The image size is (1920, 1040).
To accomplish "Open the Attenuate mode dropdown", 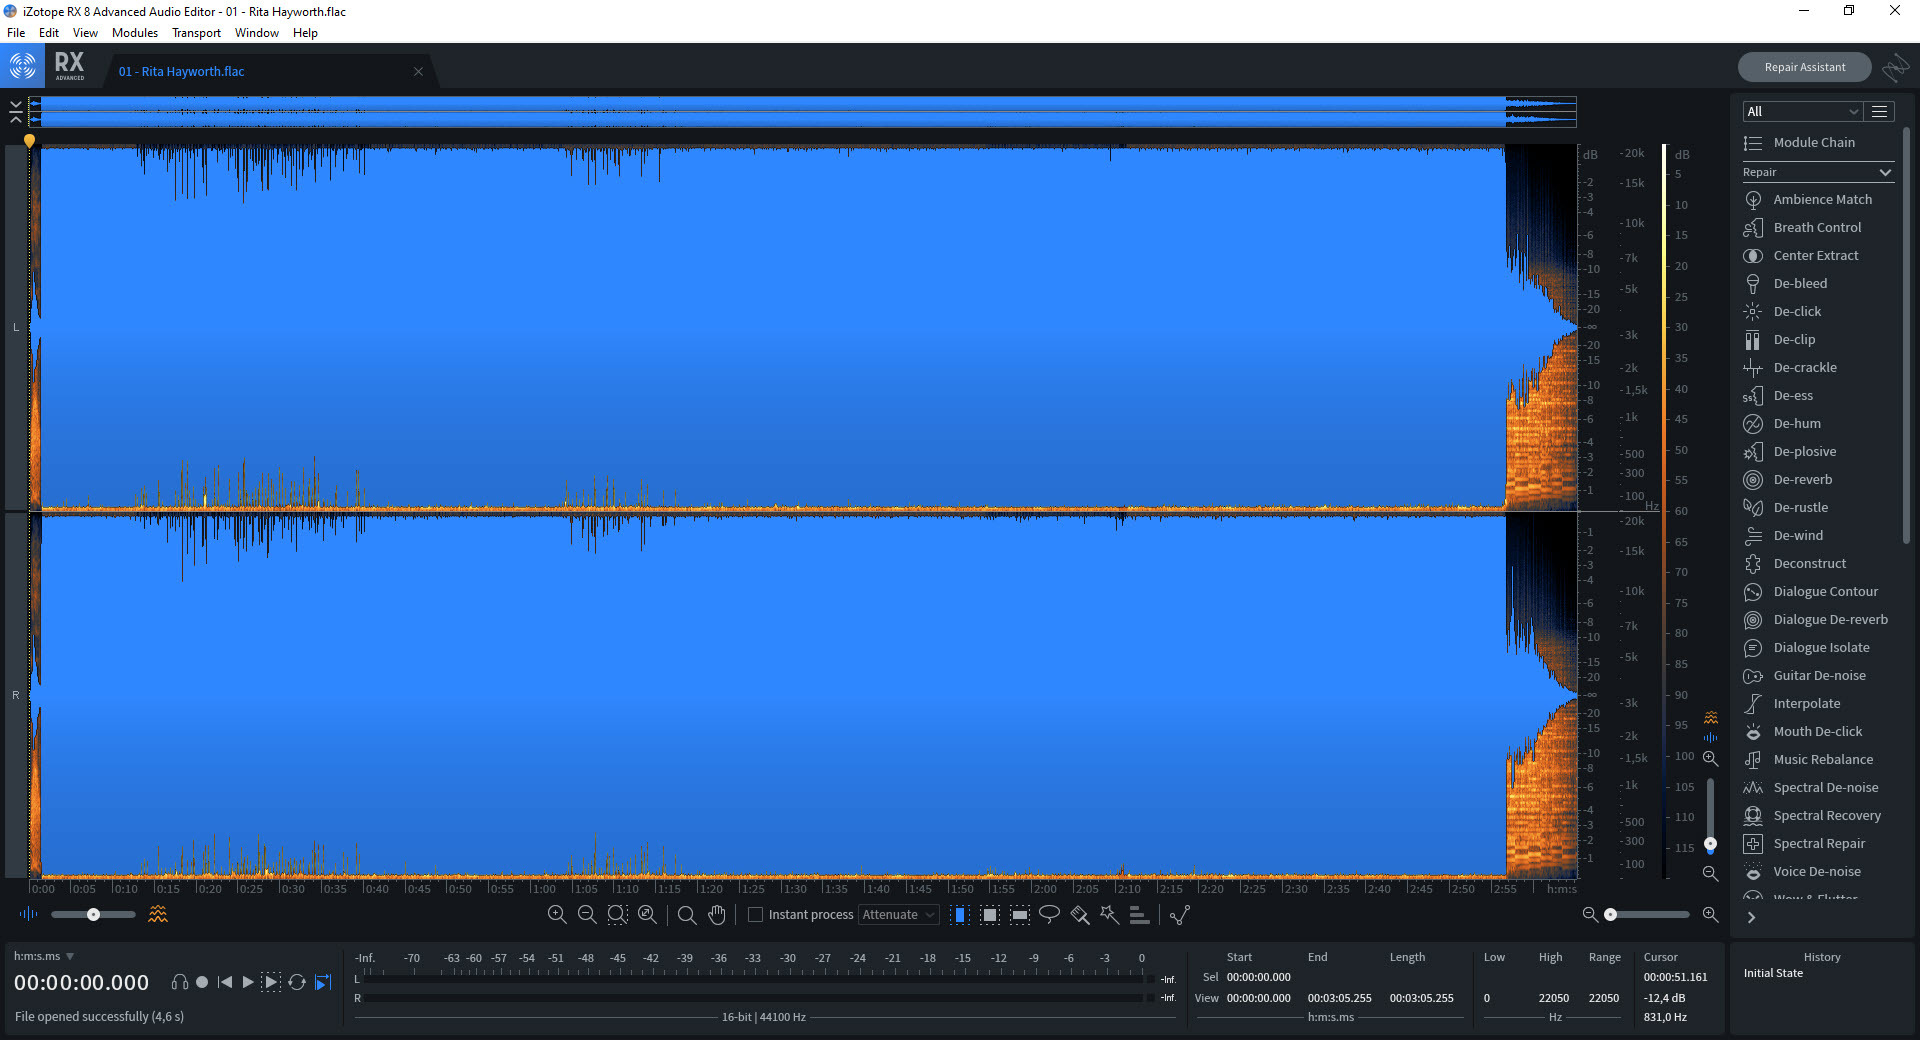I will tap(898, 915).
